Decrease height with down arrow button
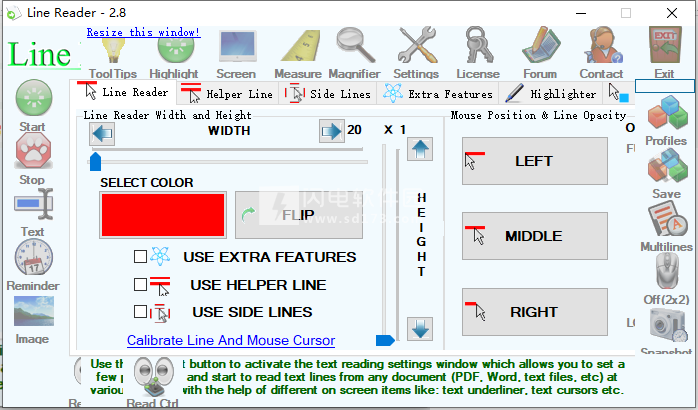 coord(420,330)
